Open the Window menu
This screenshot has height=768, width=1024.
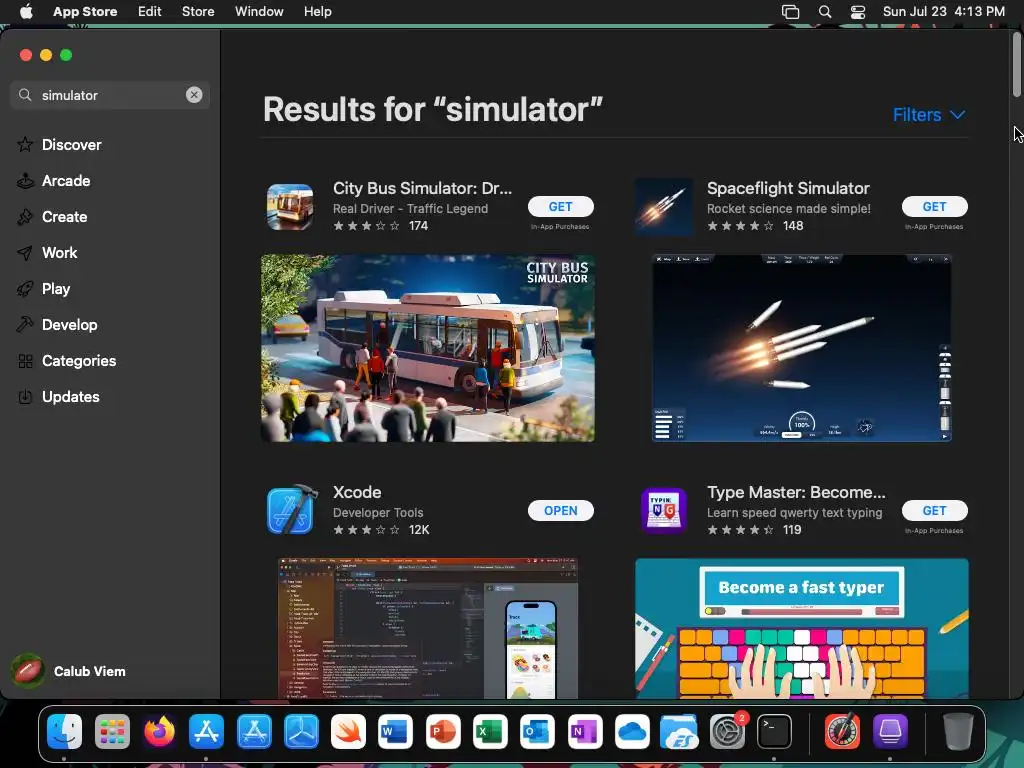[x=259, y=11]
